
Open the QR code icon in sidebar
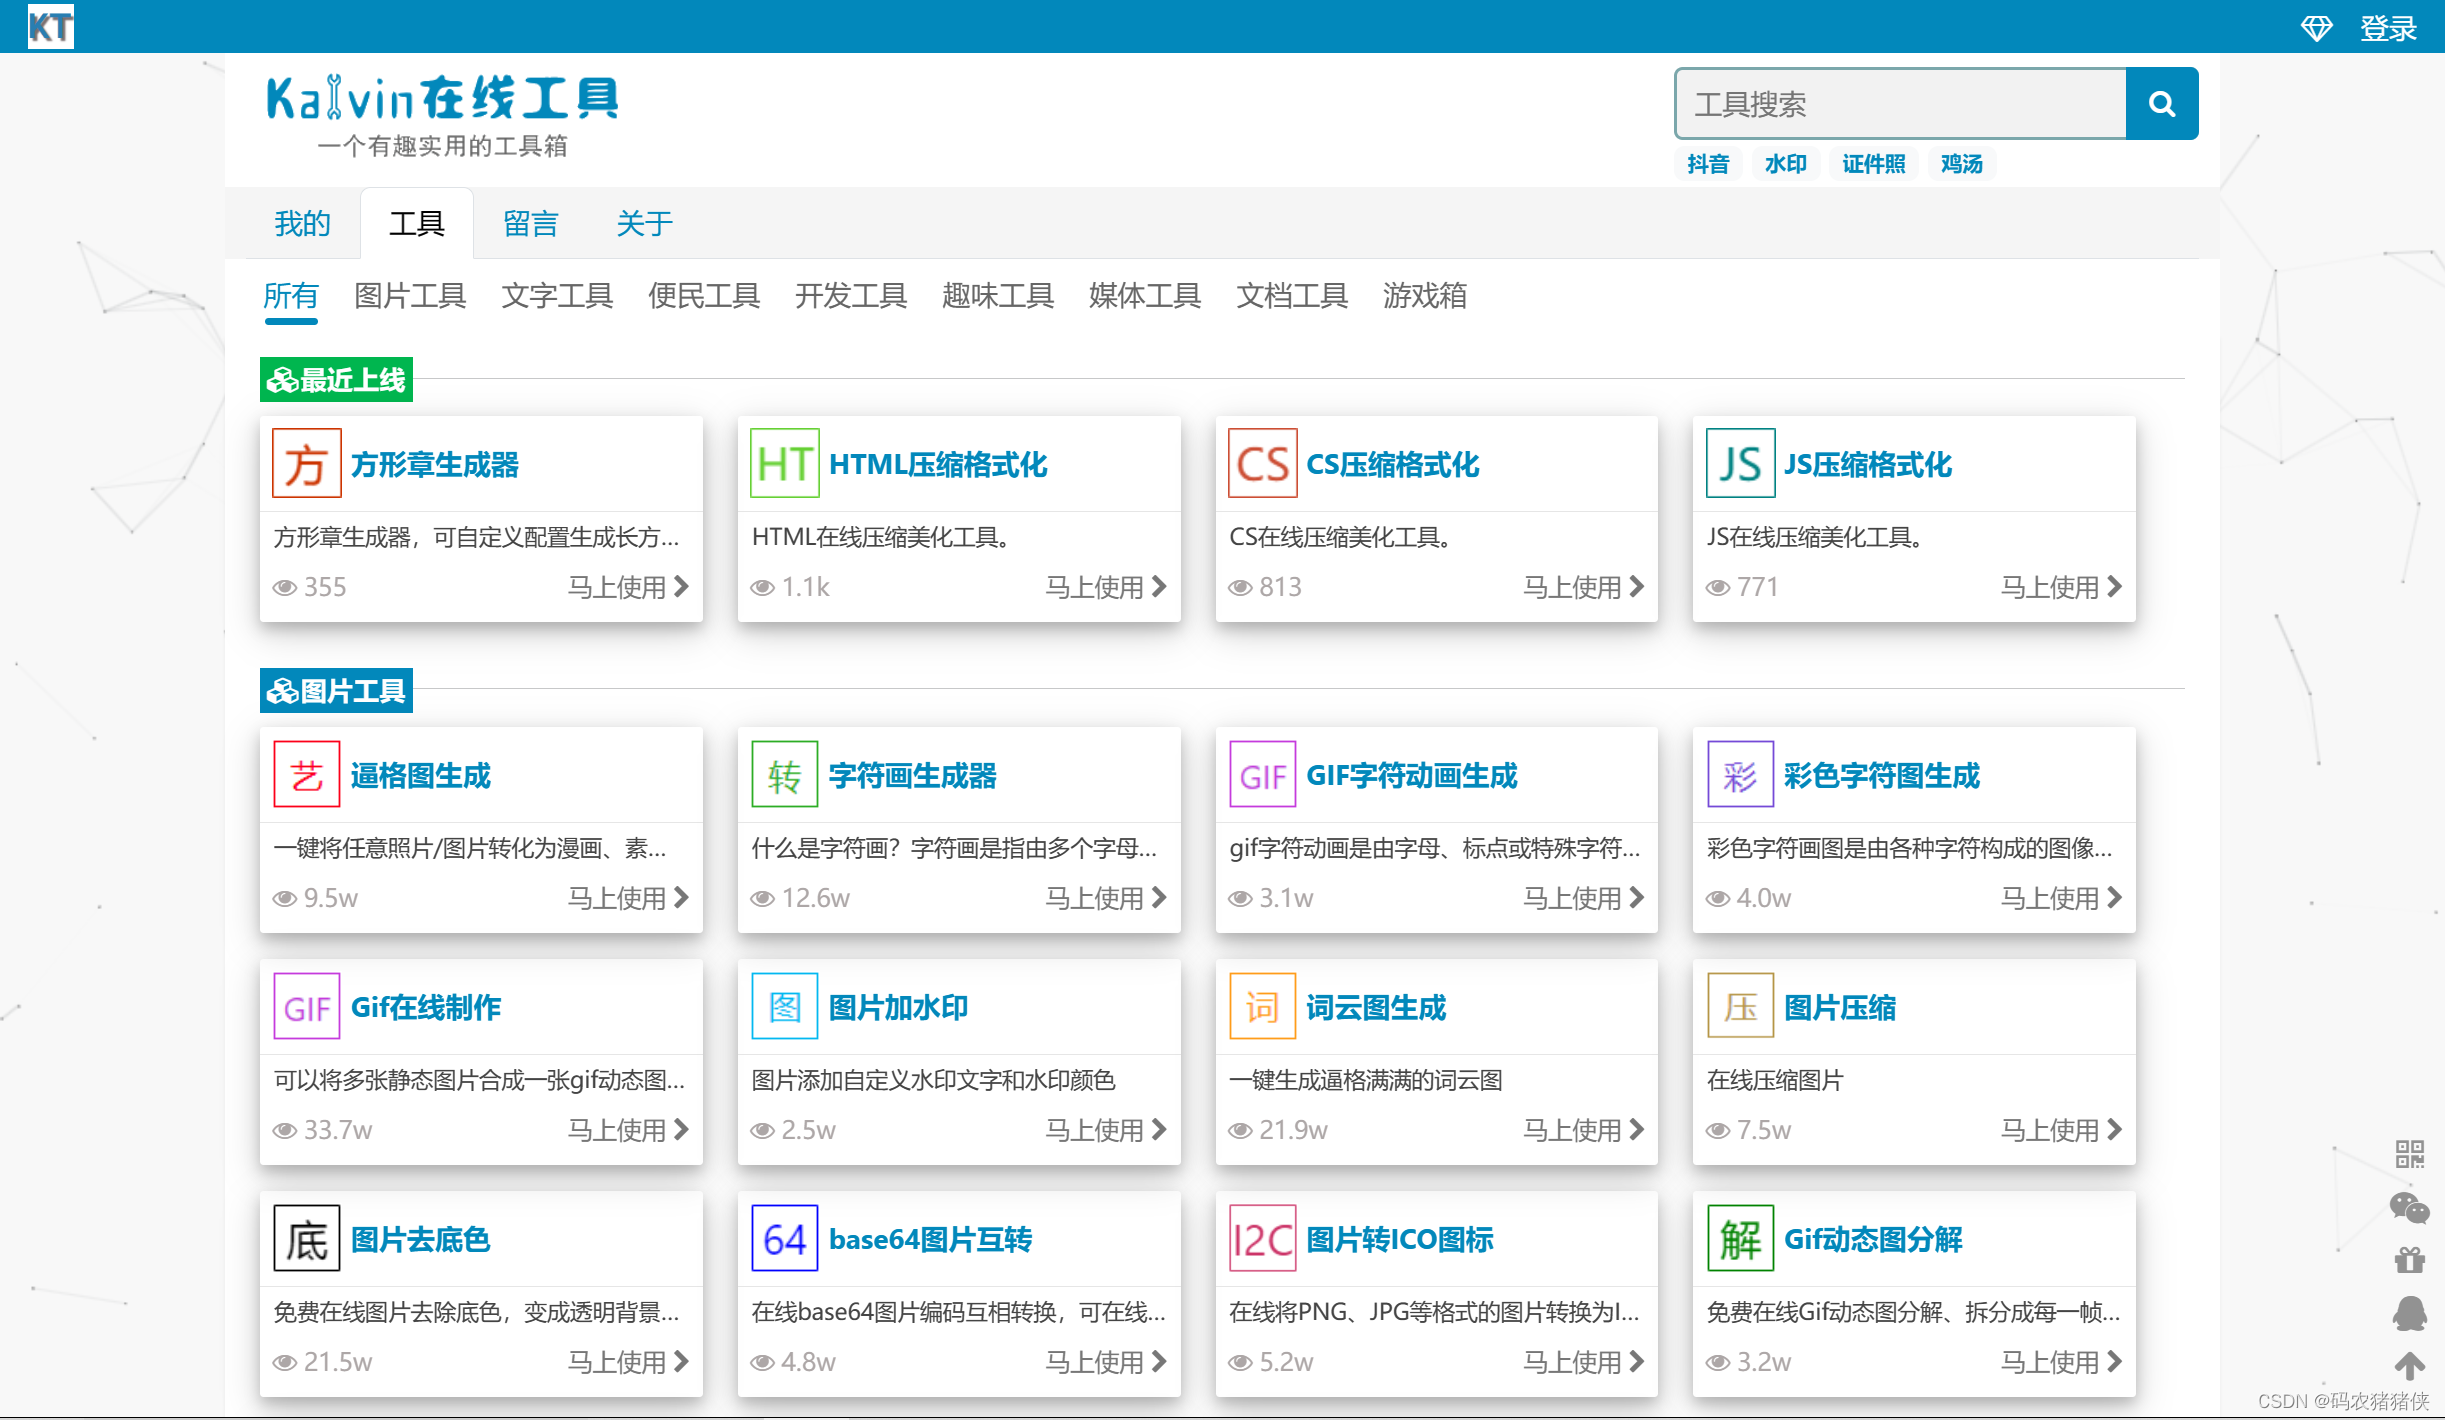tap(2409, 1154)
